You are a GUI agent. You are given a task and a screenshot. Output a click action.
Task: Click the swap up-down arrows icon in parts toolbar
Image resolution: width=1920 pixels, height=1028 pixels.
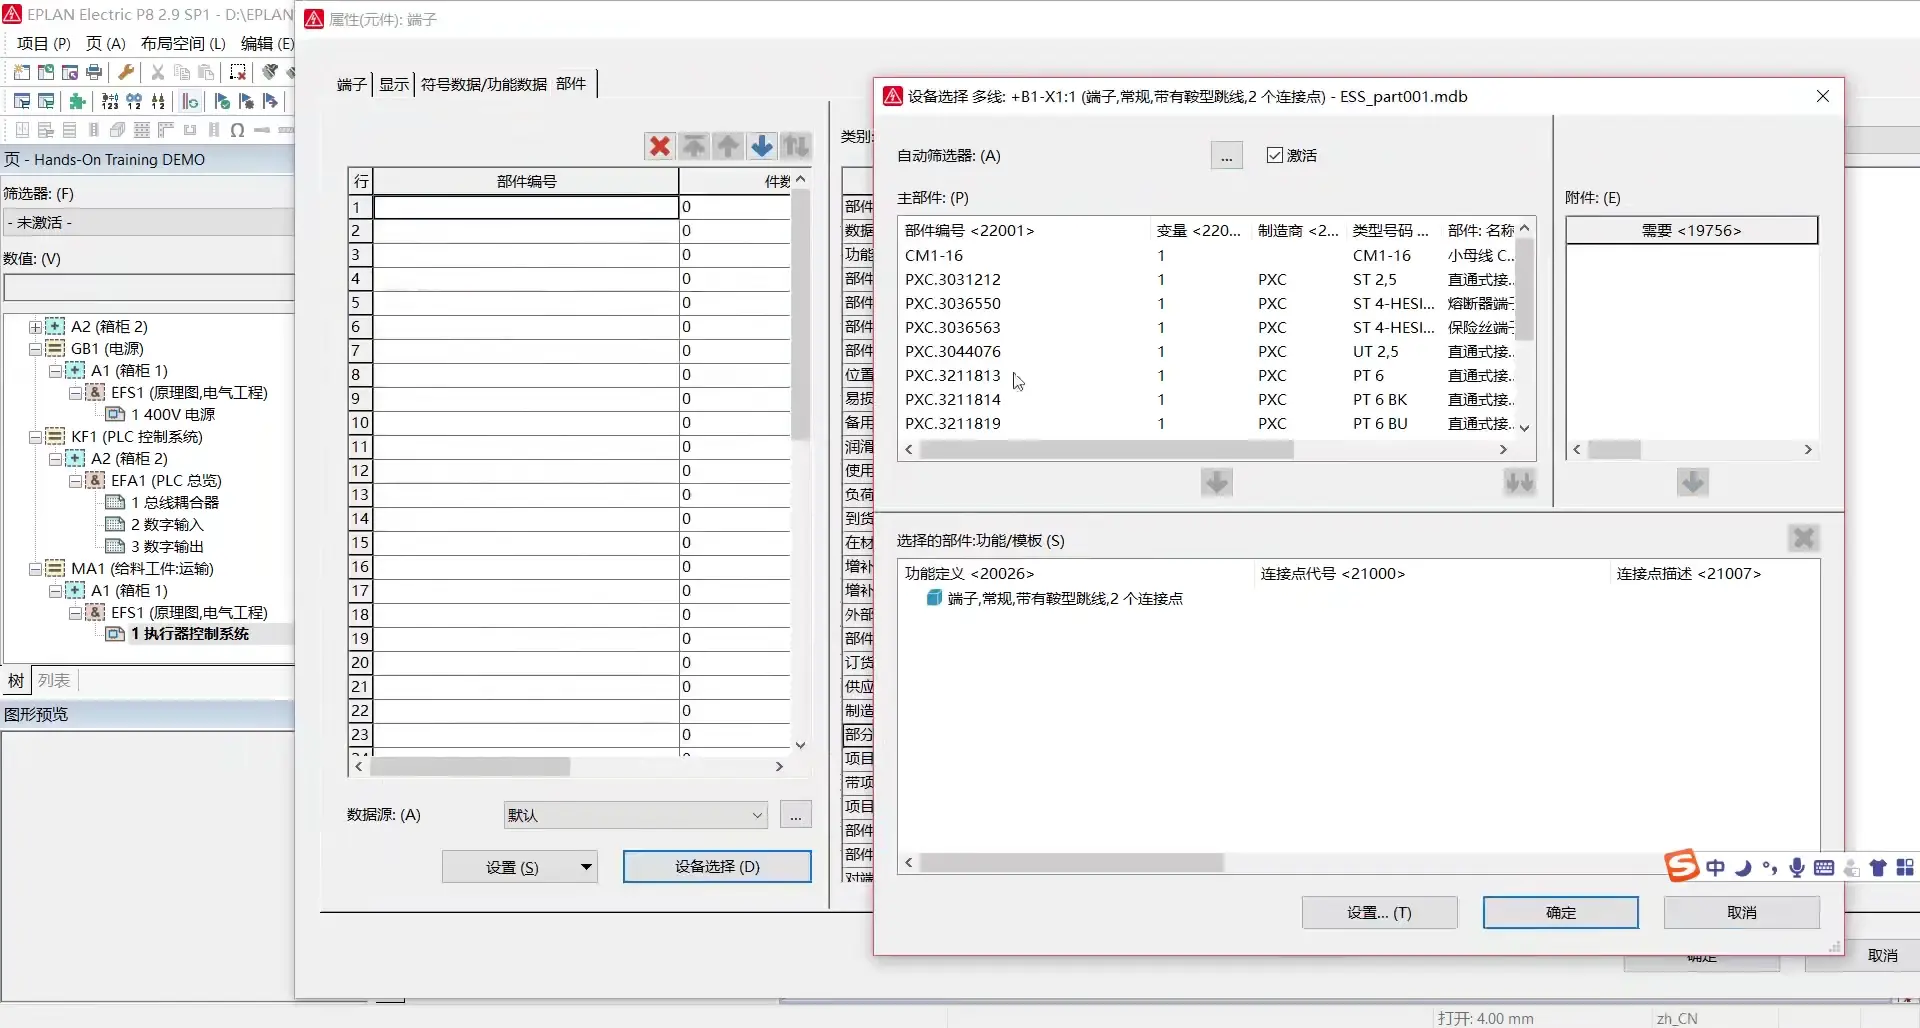coord(796,146)
